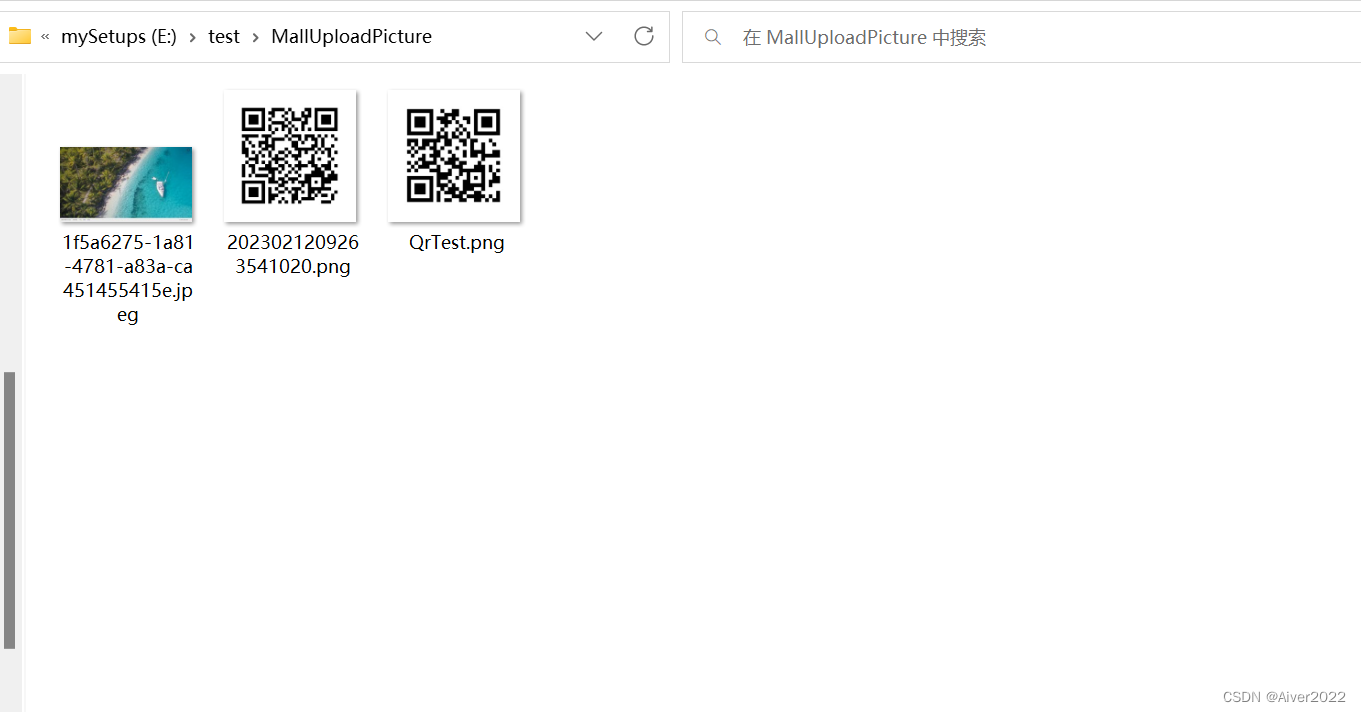Click the QrTest.png filename label
The width and height of the screenshot is (1361, 712).
tap(456, 242)
